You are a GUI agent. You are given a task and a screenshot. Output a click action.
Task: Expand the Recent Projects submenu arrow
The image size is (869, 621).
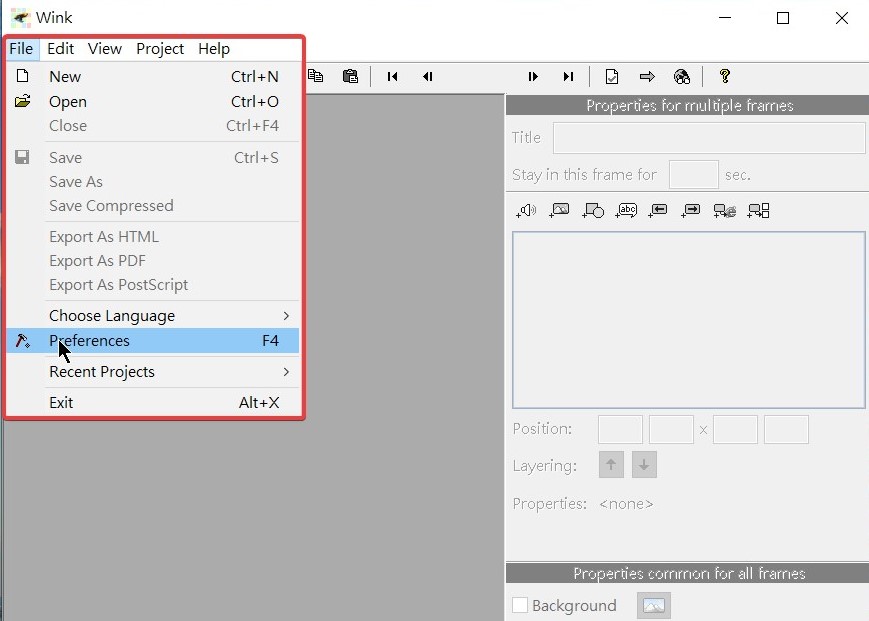(286, 372)
